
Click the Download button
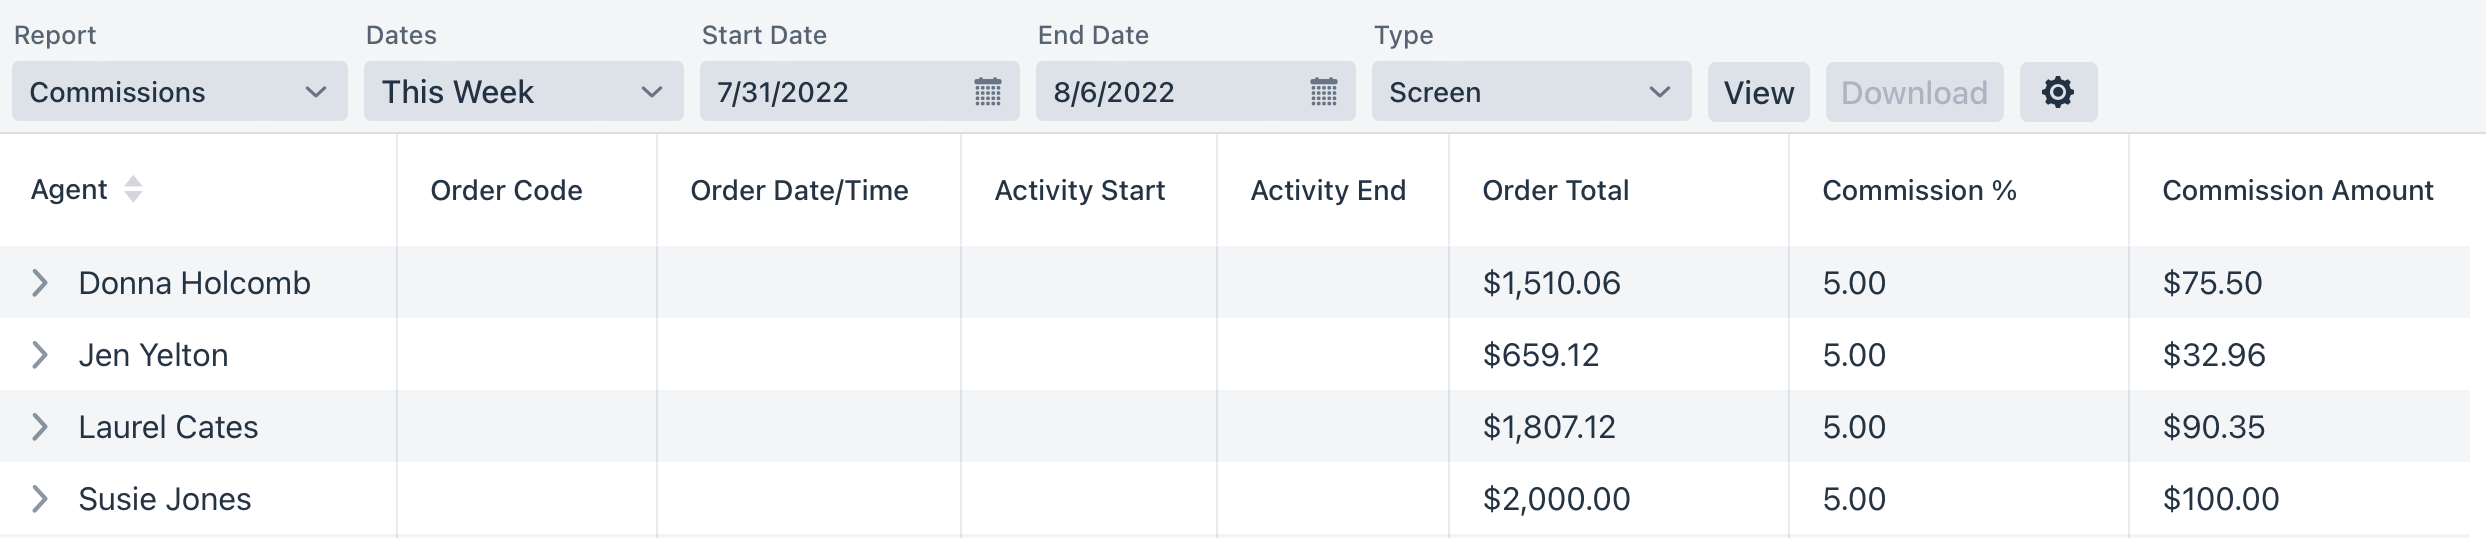[1915, 92]
